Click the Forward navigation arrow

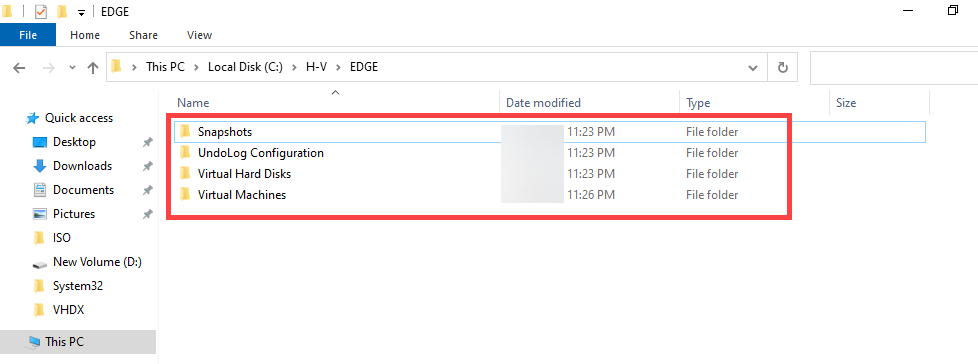point(48,67)
